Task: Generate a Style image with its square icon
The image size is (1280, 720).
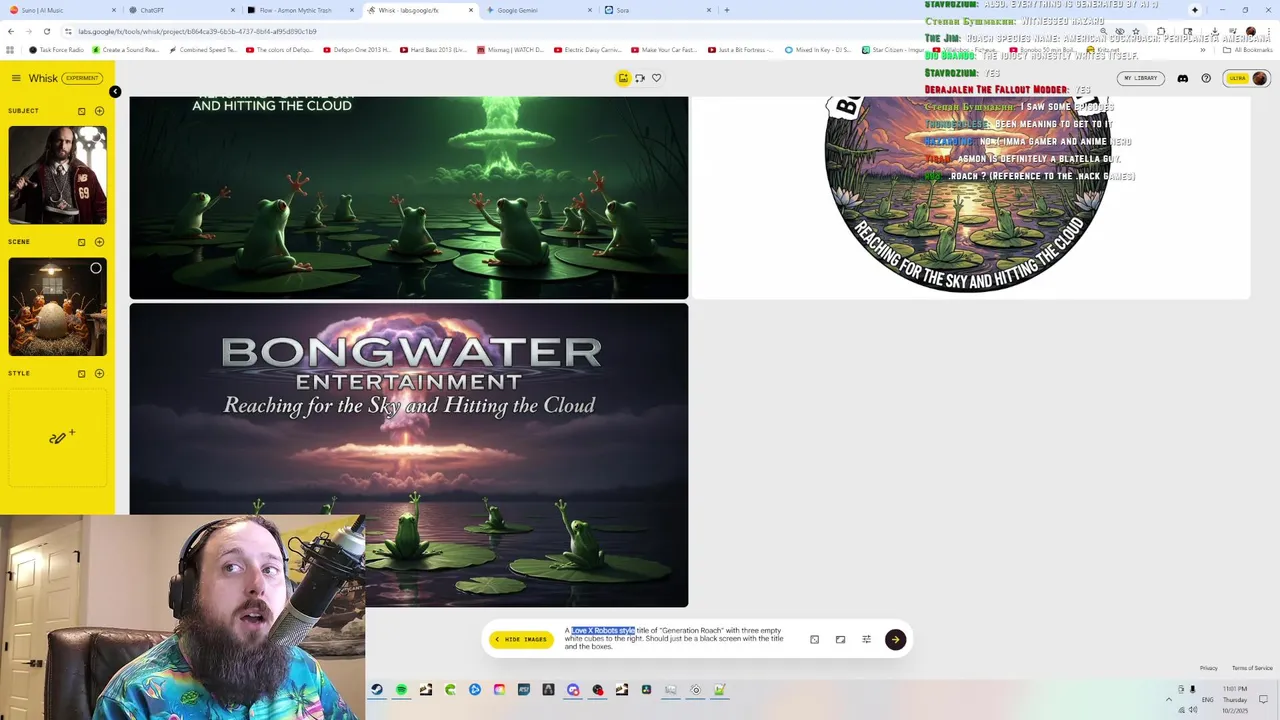Action: [82, 374]
